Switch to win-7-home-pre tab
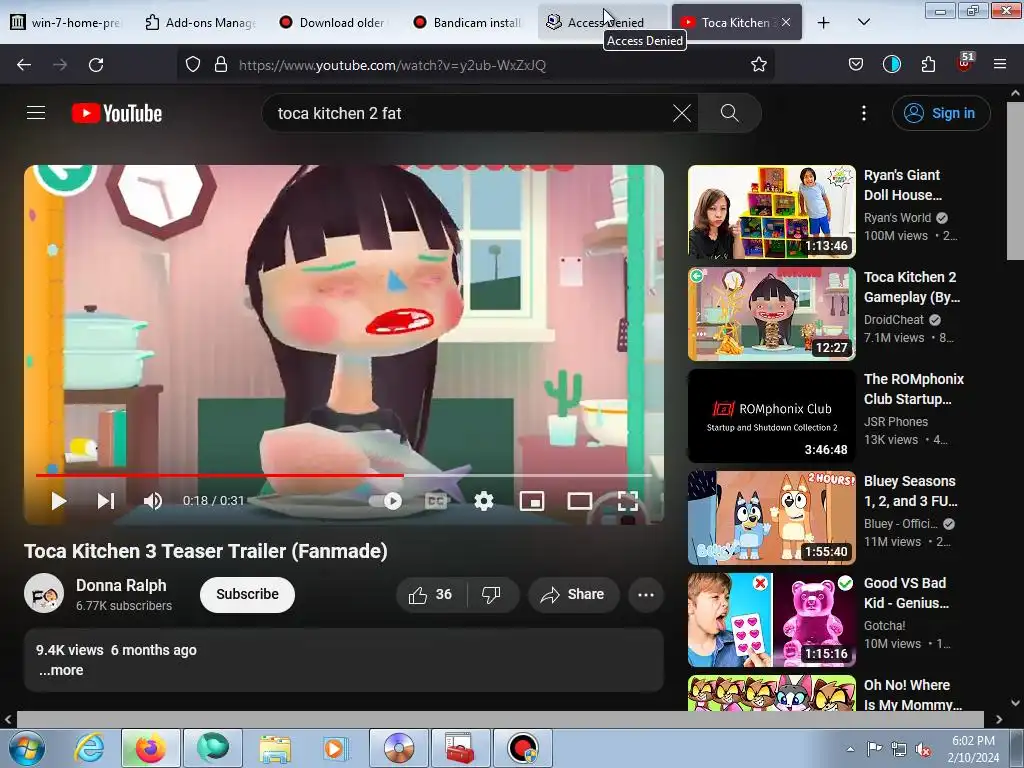 tap(67, 22)
